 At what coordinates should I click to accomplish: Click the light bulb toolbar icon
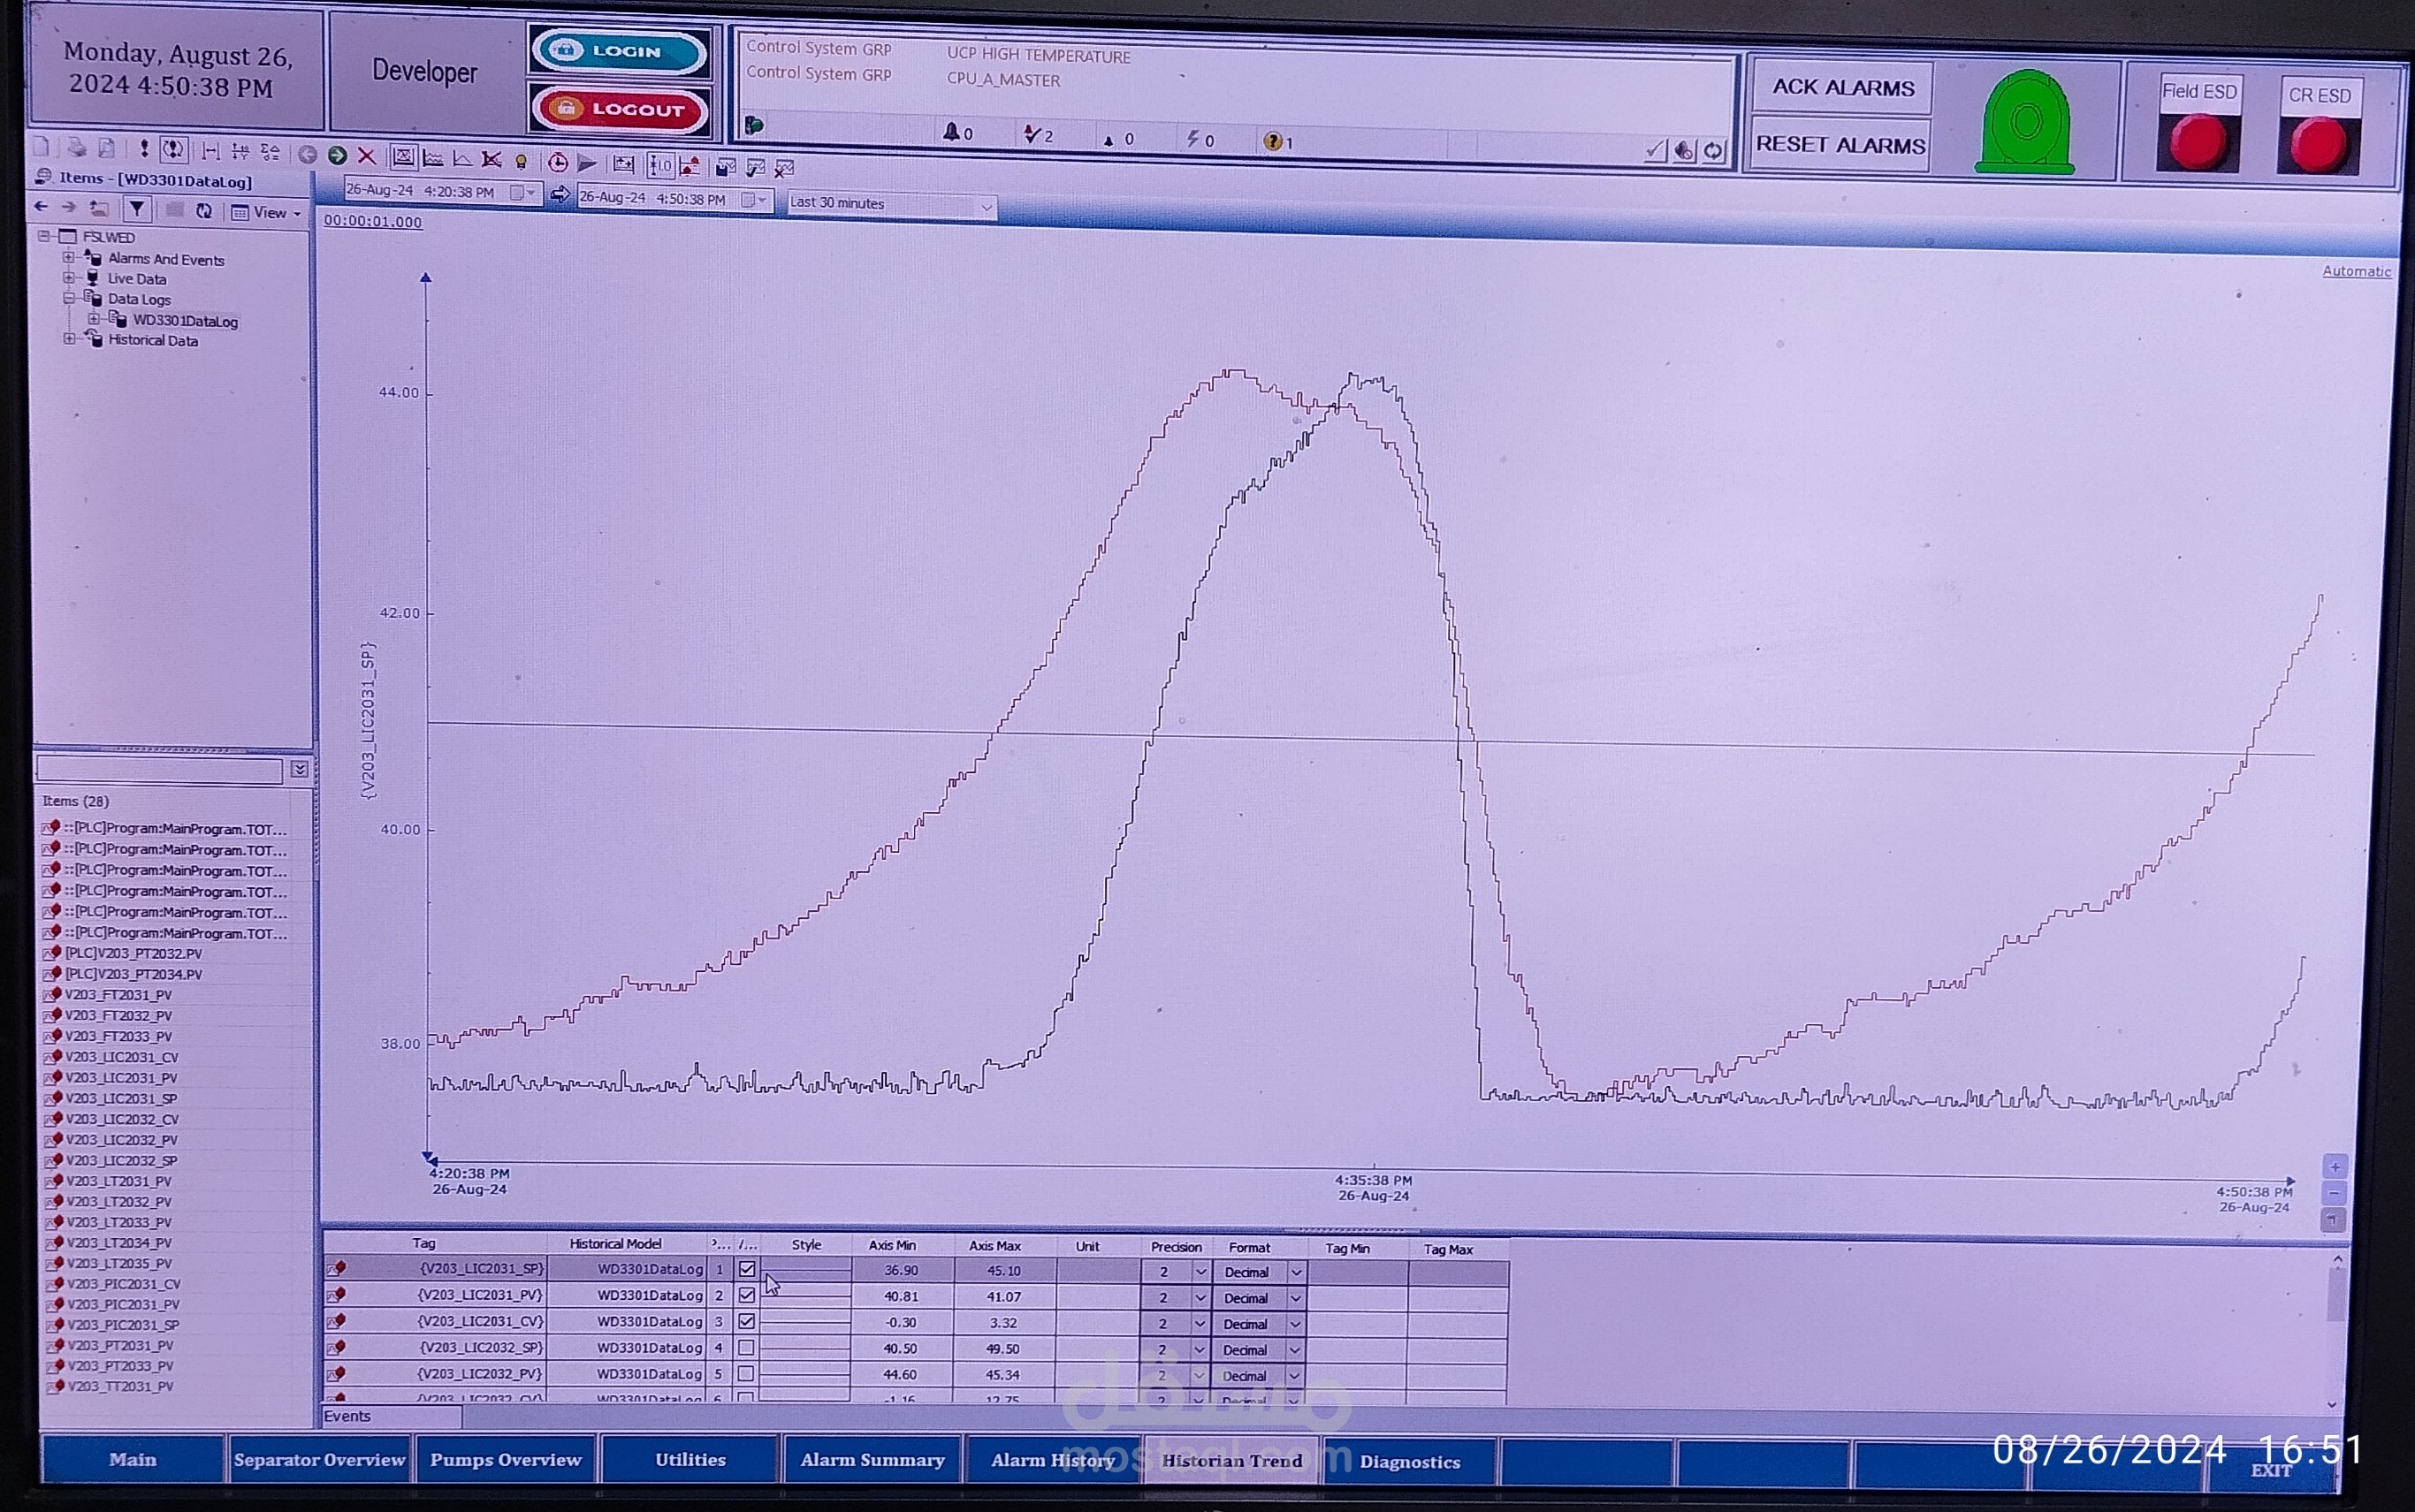(x=521, y=161)
